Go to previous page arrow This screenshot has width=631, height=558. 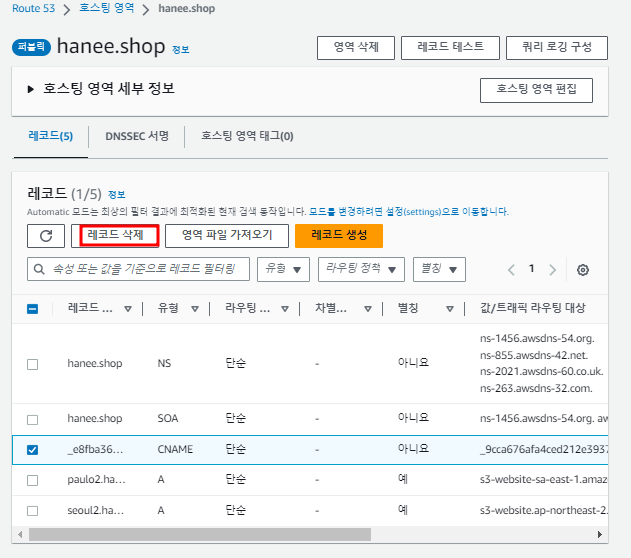tap(511, 270)
